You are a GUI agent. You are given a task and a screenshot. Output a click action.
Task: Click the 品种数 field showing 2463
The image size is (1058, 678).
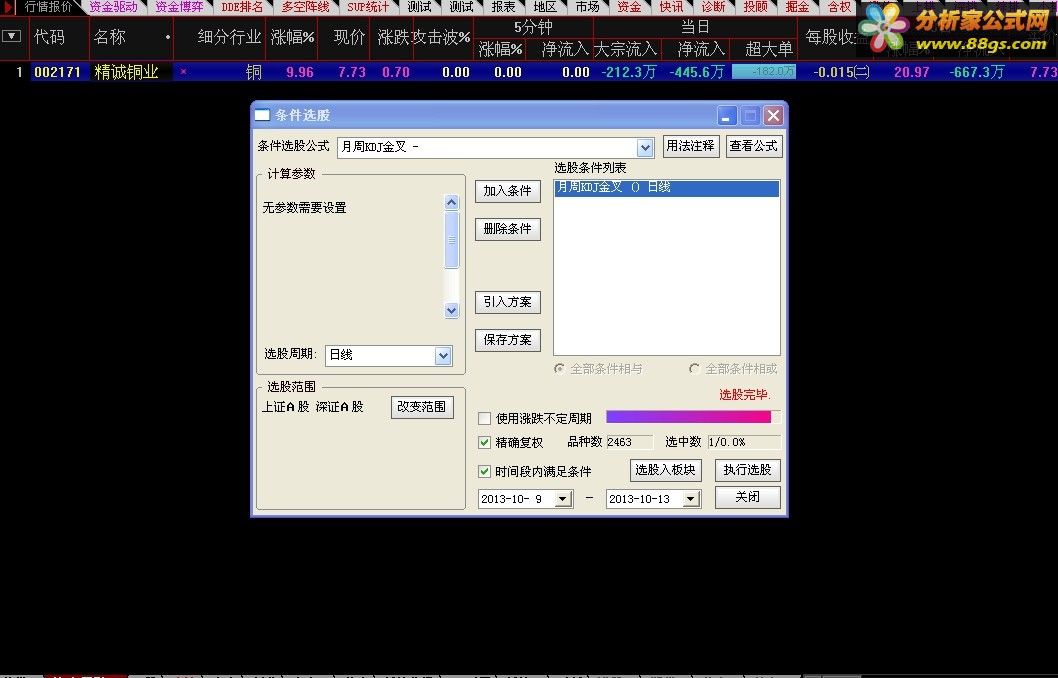629,443
